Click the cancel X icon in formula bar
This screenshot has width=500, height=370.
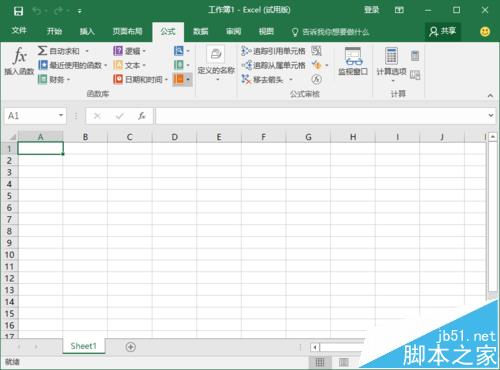pyautogui.click(x=97, y=116)
